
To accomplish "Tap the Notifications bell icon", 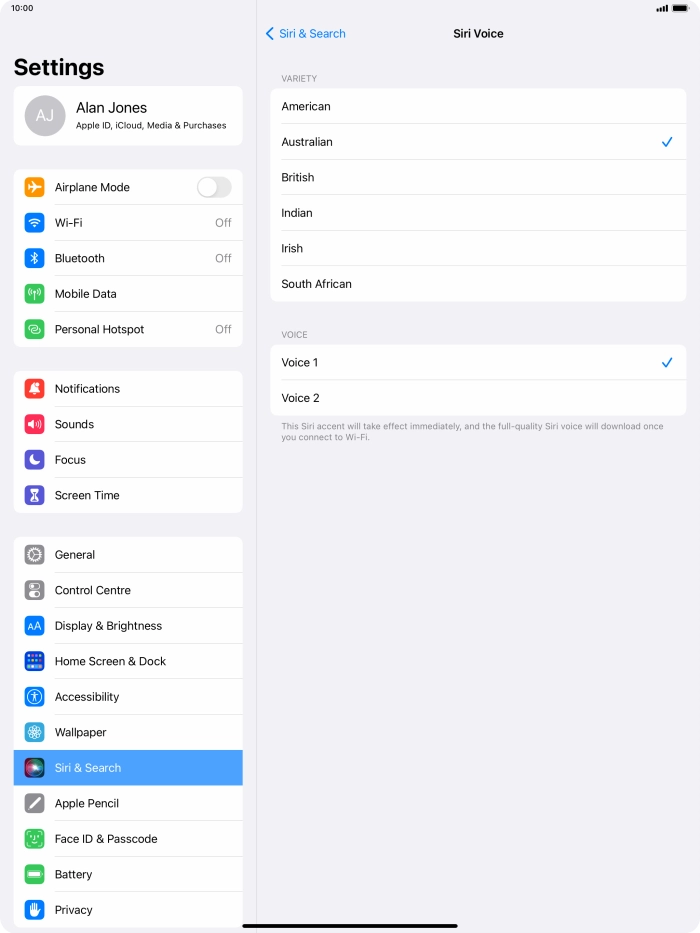I will 35,389.
